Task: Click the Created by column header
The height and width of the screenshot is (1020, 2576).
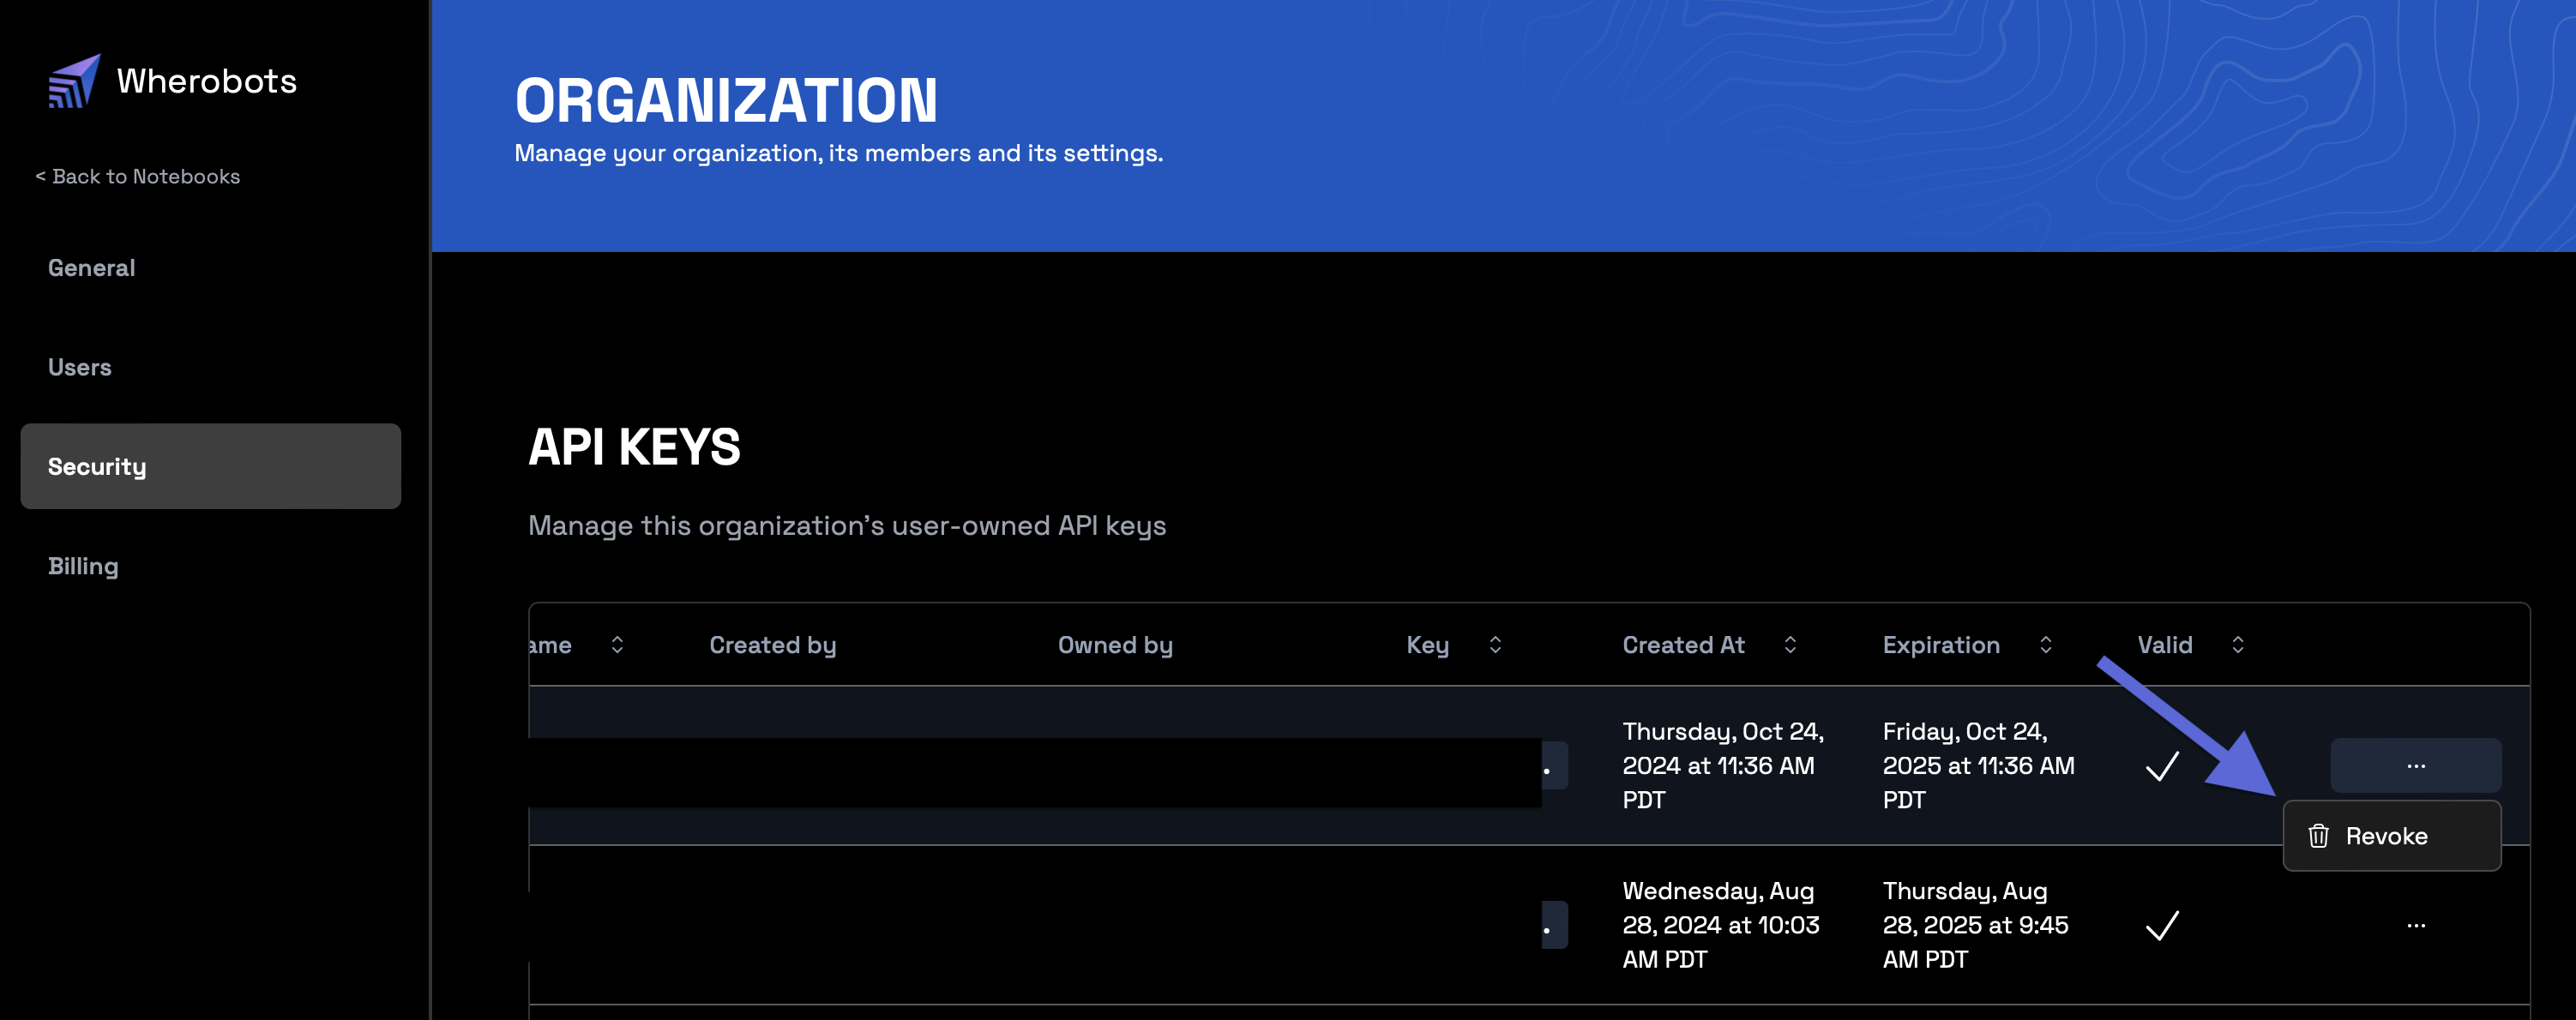Action: tap(772, 645)
